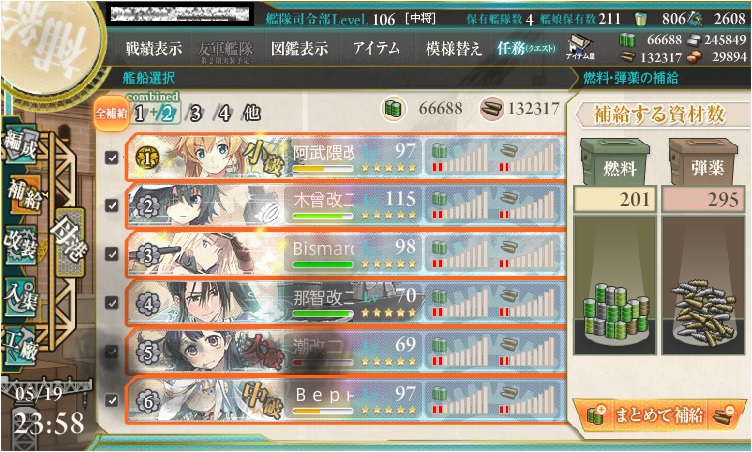Click the 弾薬 ammo crate icon
The width and height of the screenshot is (752, 452).
pos(705,162)
